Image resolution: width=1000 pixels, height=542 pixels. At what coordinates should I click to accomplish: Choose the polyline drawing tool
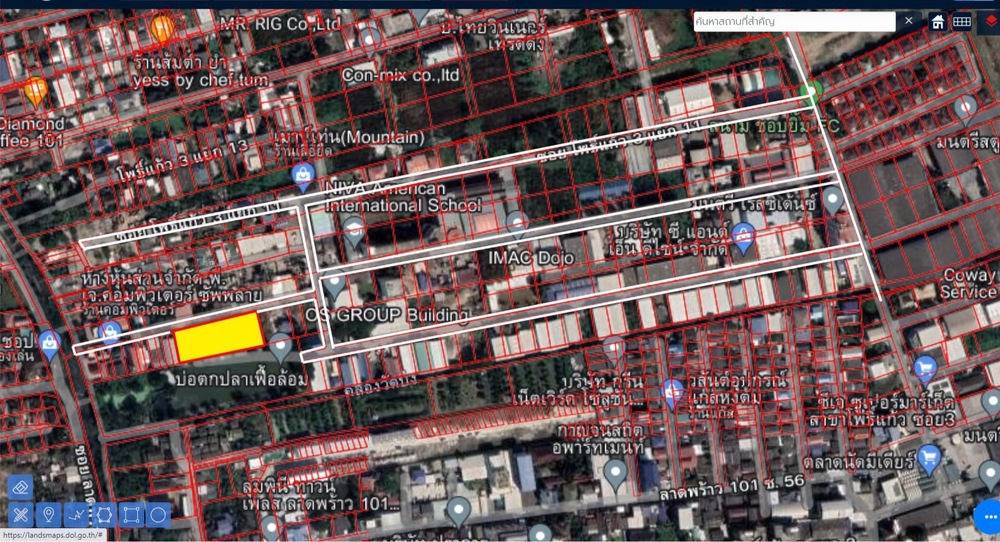pyautogui.click(x=76, y=515)
